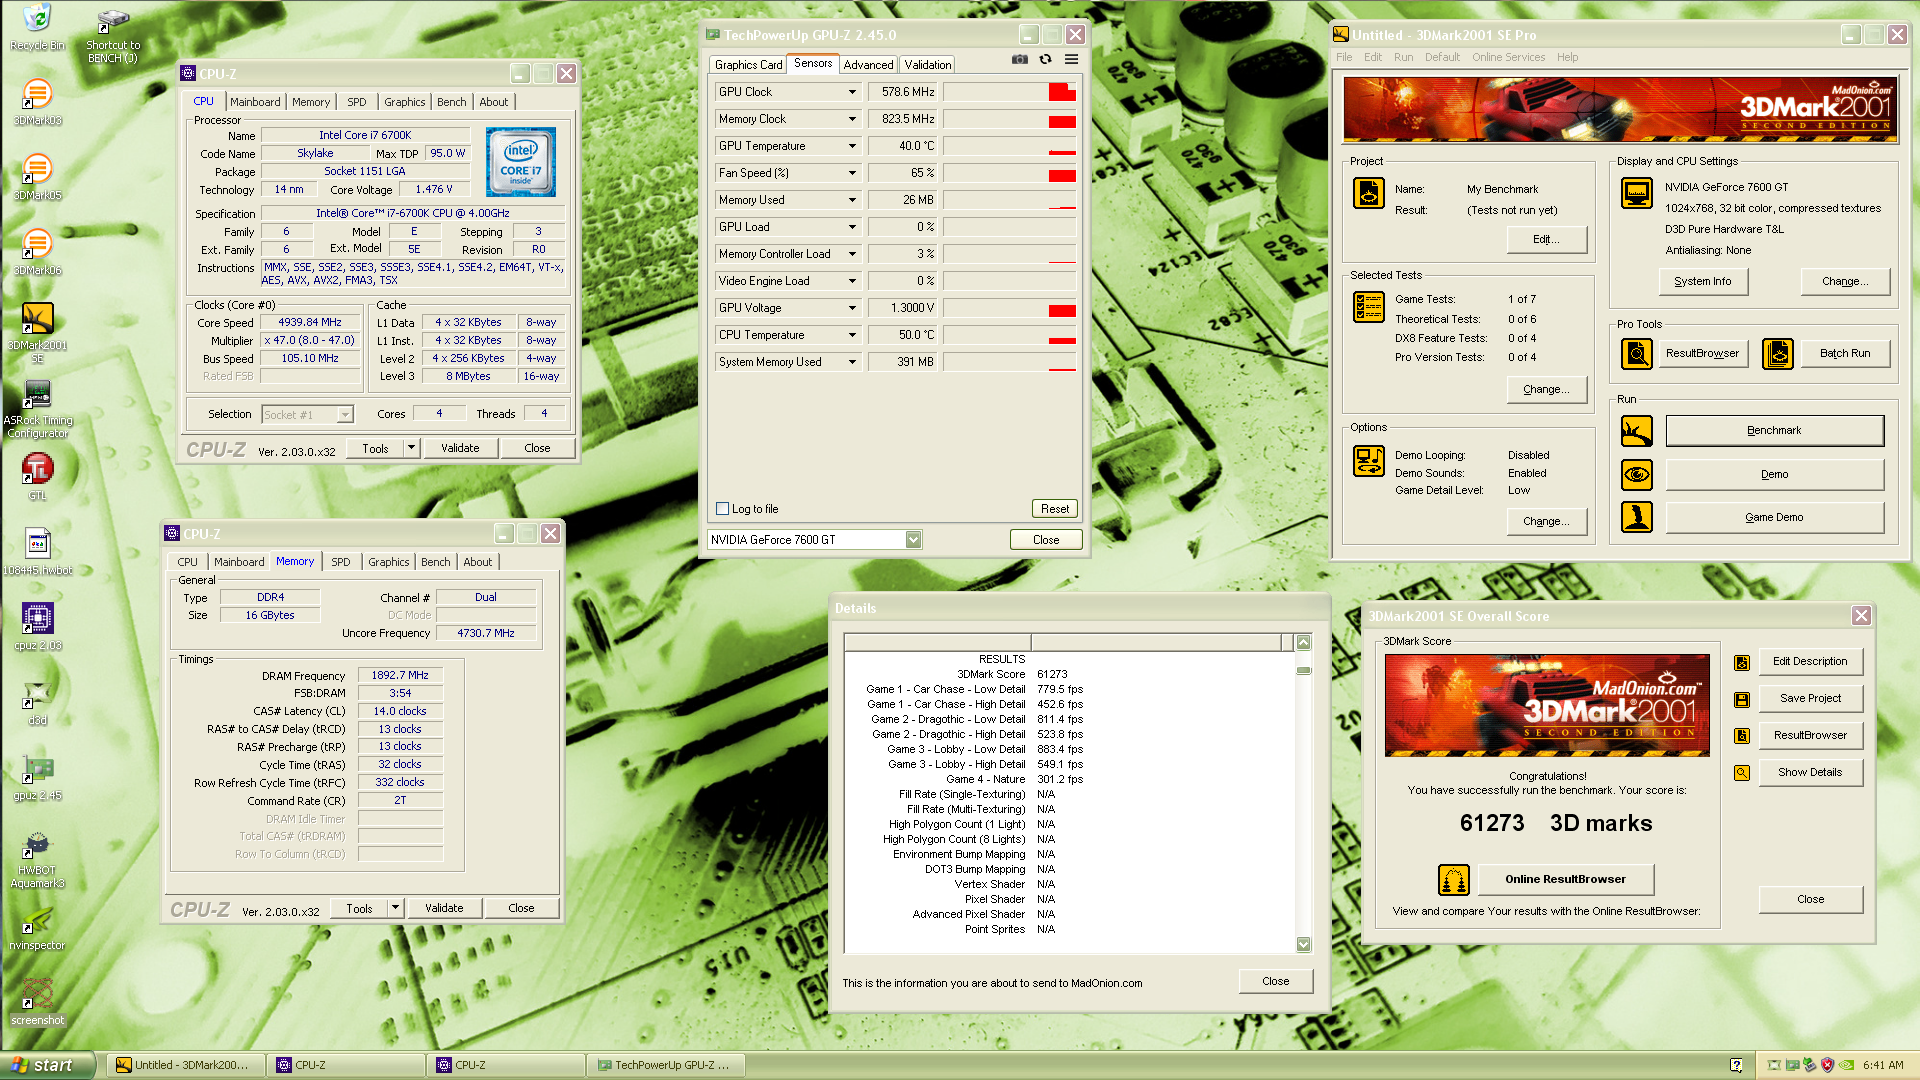Click the Online ResultBrowser button
The image size is (1920, 1080).
(x=1565, y=880)
